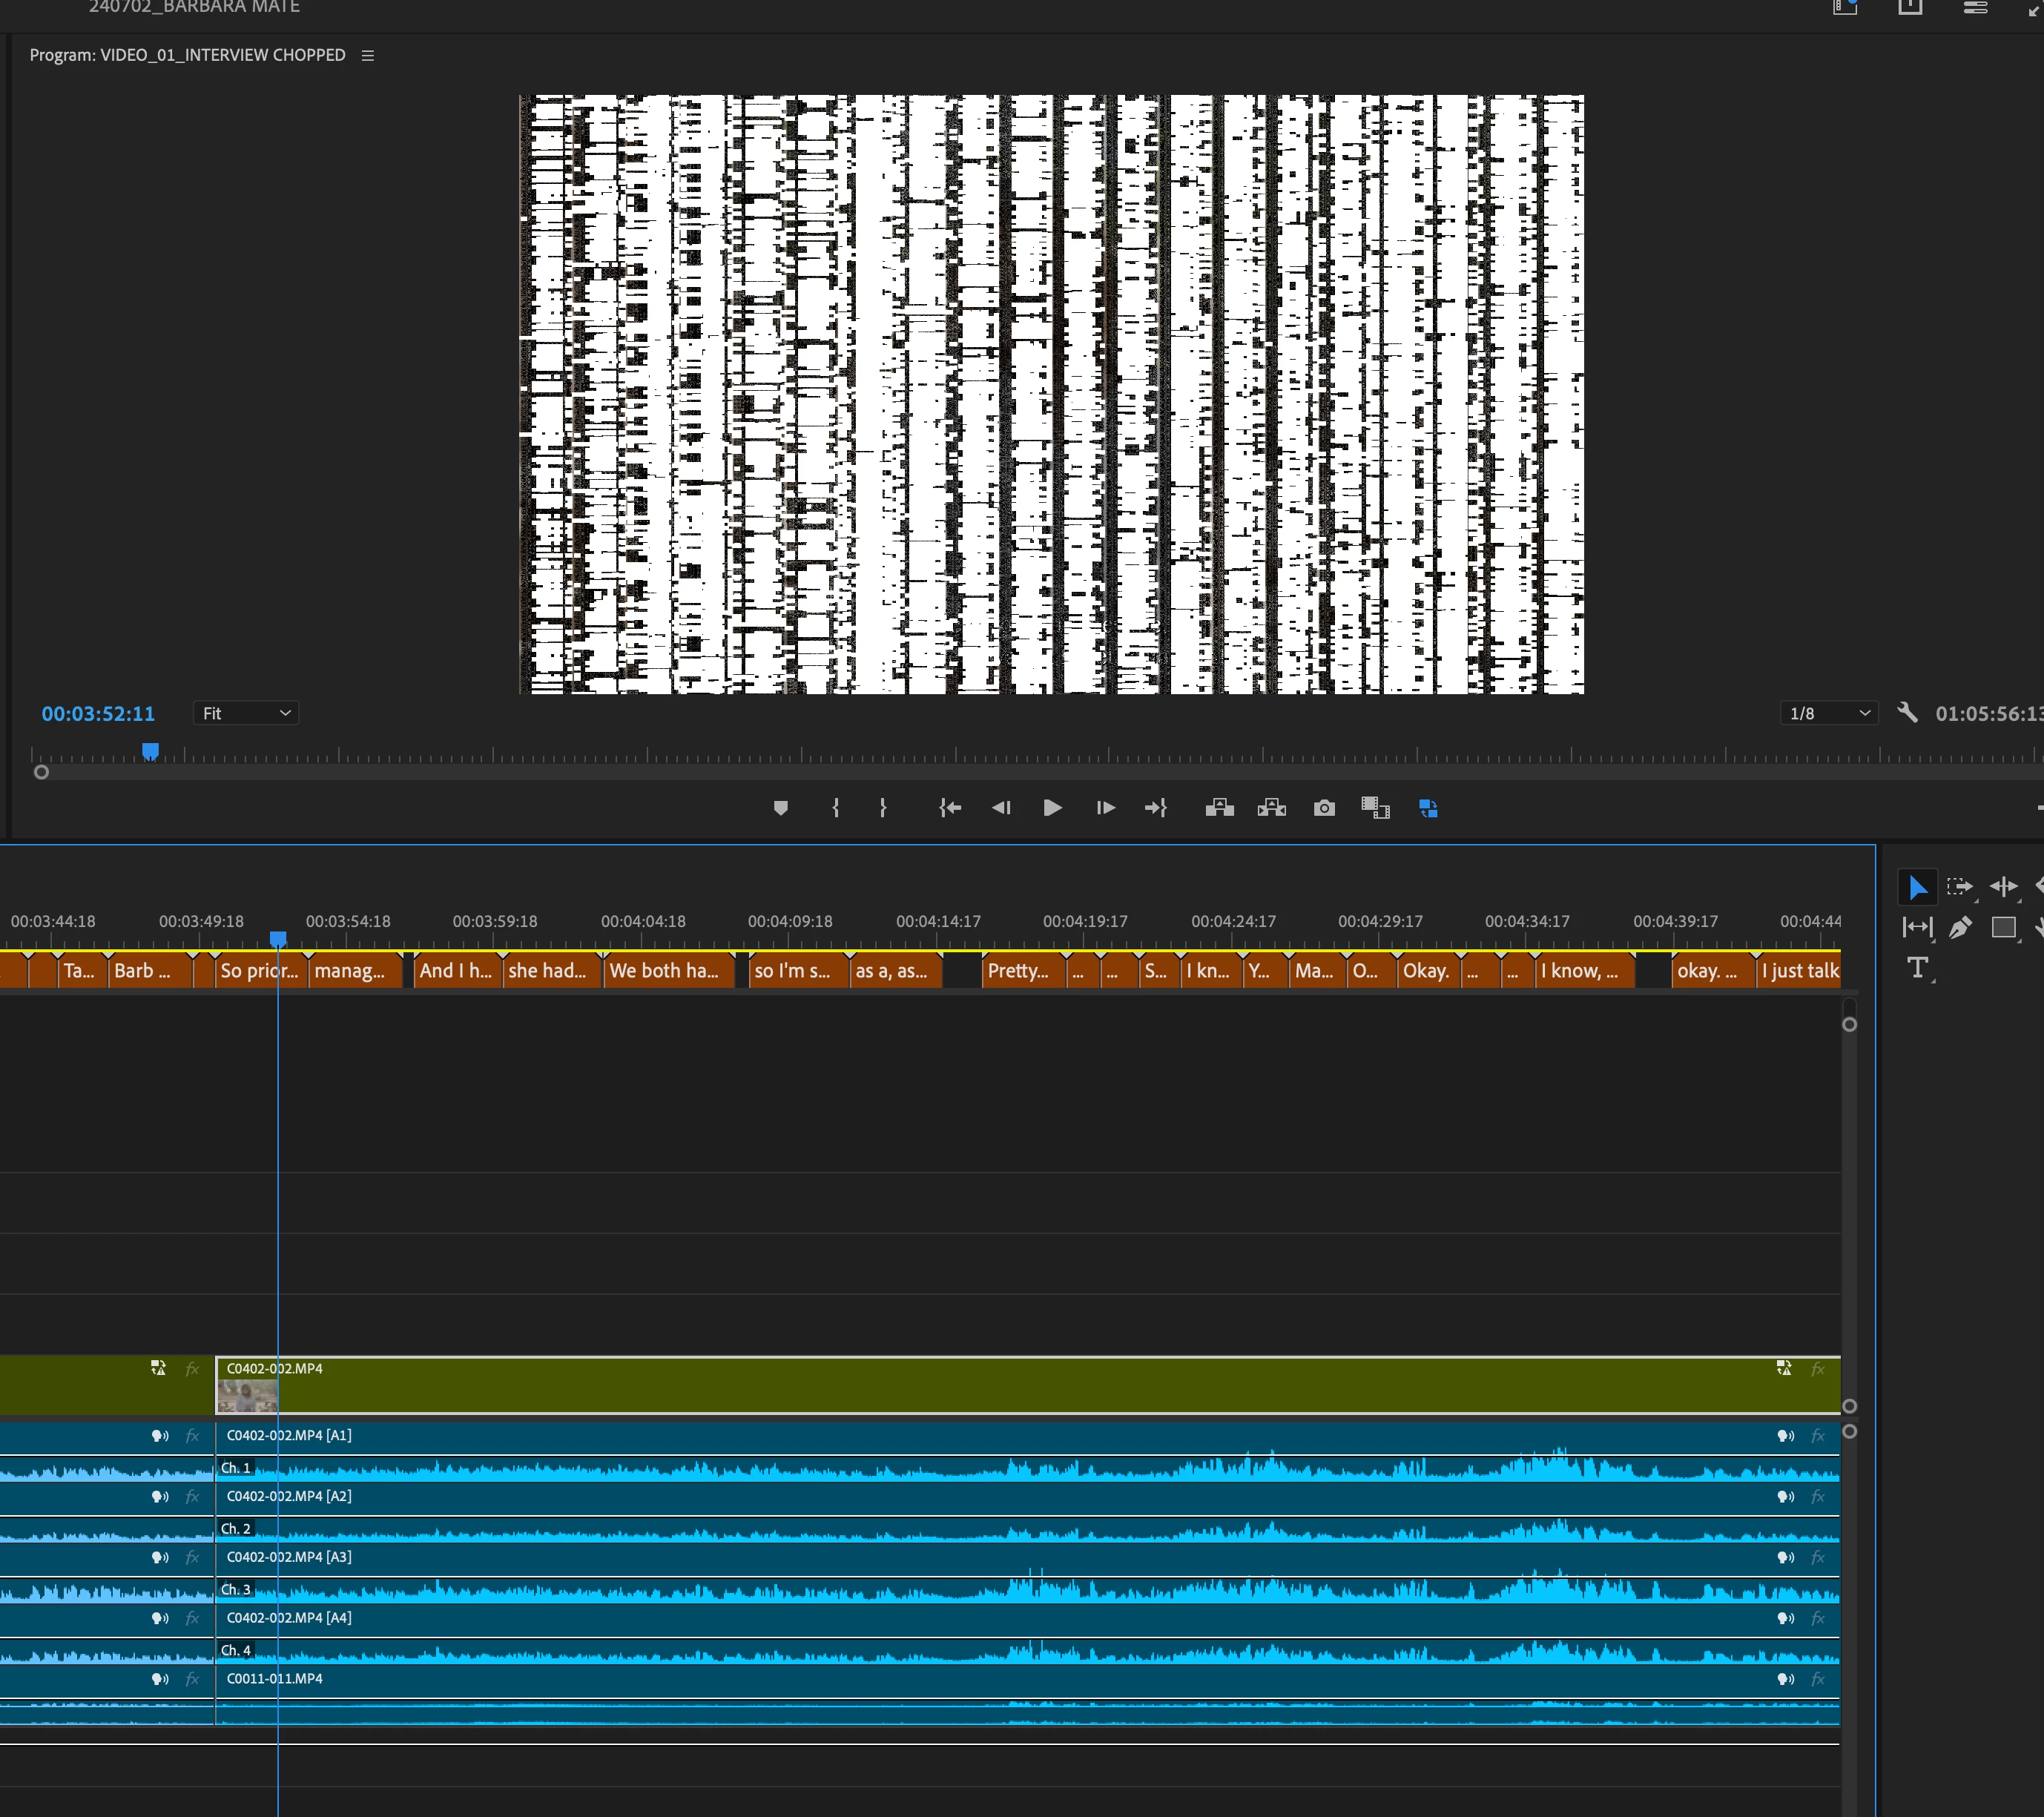
Task: Toggle Proxies button in program monitor
Action: click(1428, 808)
